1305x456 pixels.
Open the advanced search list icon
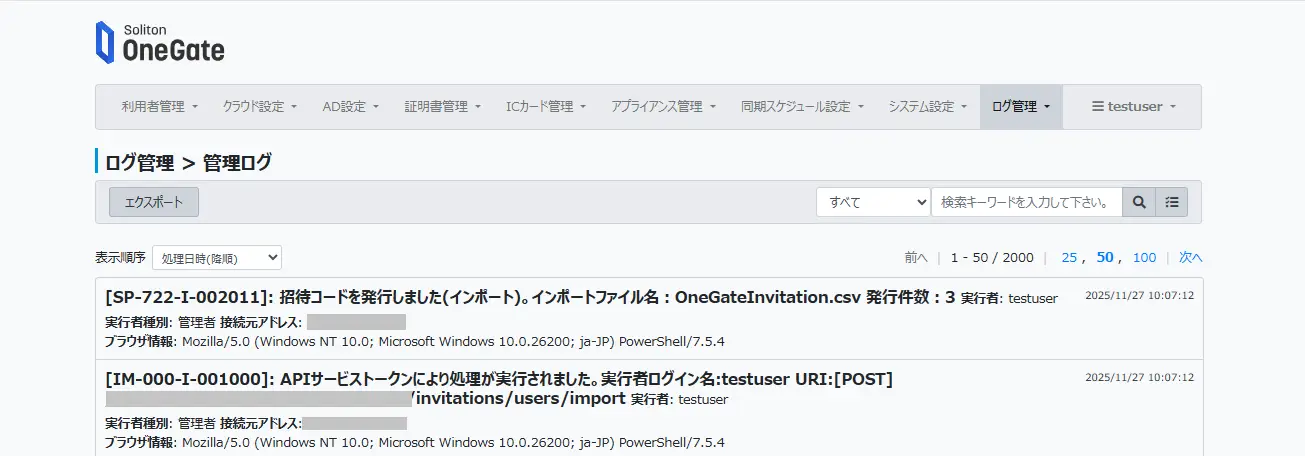pos(1171,202)
